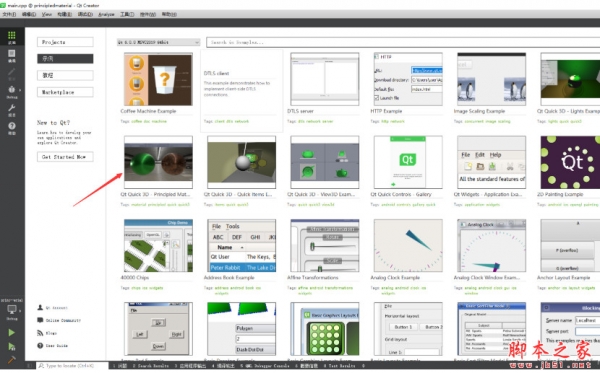Screen dimensions: 600x373
Task: Click the Search in Examples field
Action: 403,42
